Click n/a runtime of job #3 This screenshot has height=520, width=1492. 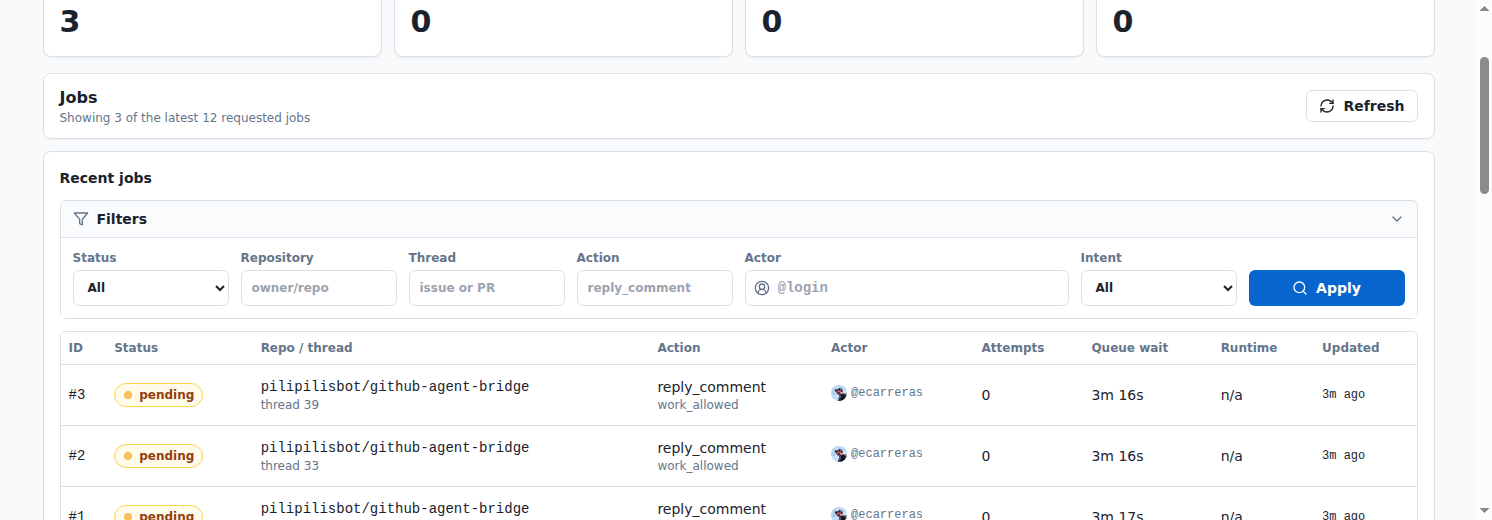[1232, 395]
